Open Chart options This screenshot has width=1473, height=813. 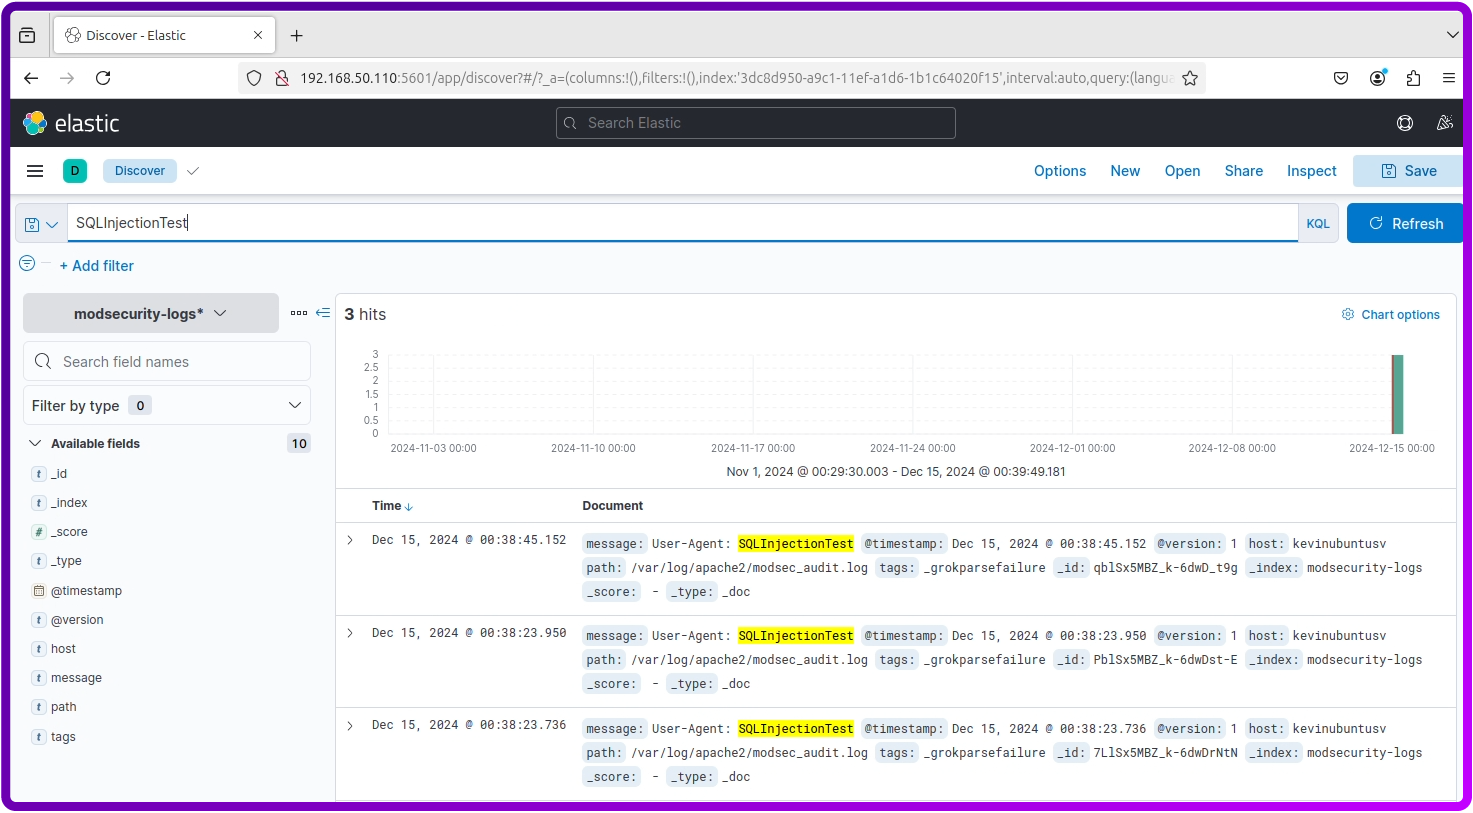point(1390,314)
